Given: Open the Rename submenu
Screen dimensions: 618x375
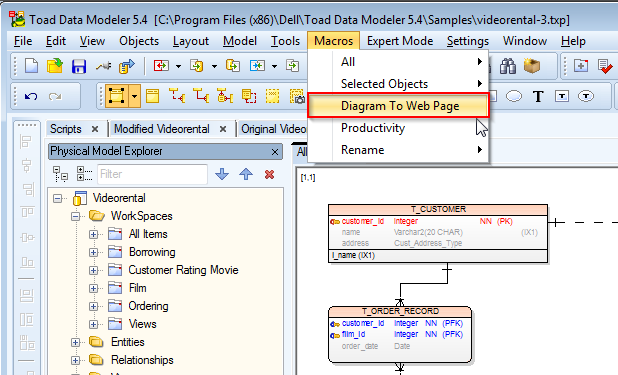Looking at the screenshot, I should pyautogui.click(x=399, y=150).
